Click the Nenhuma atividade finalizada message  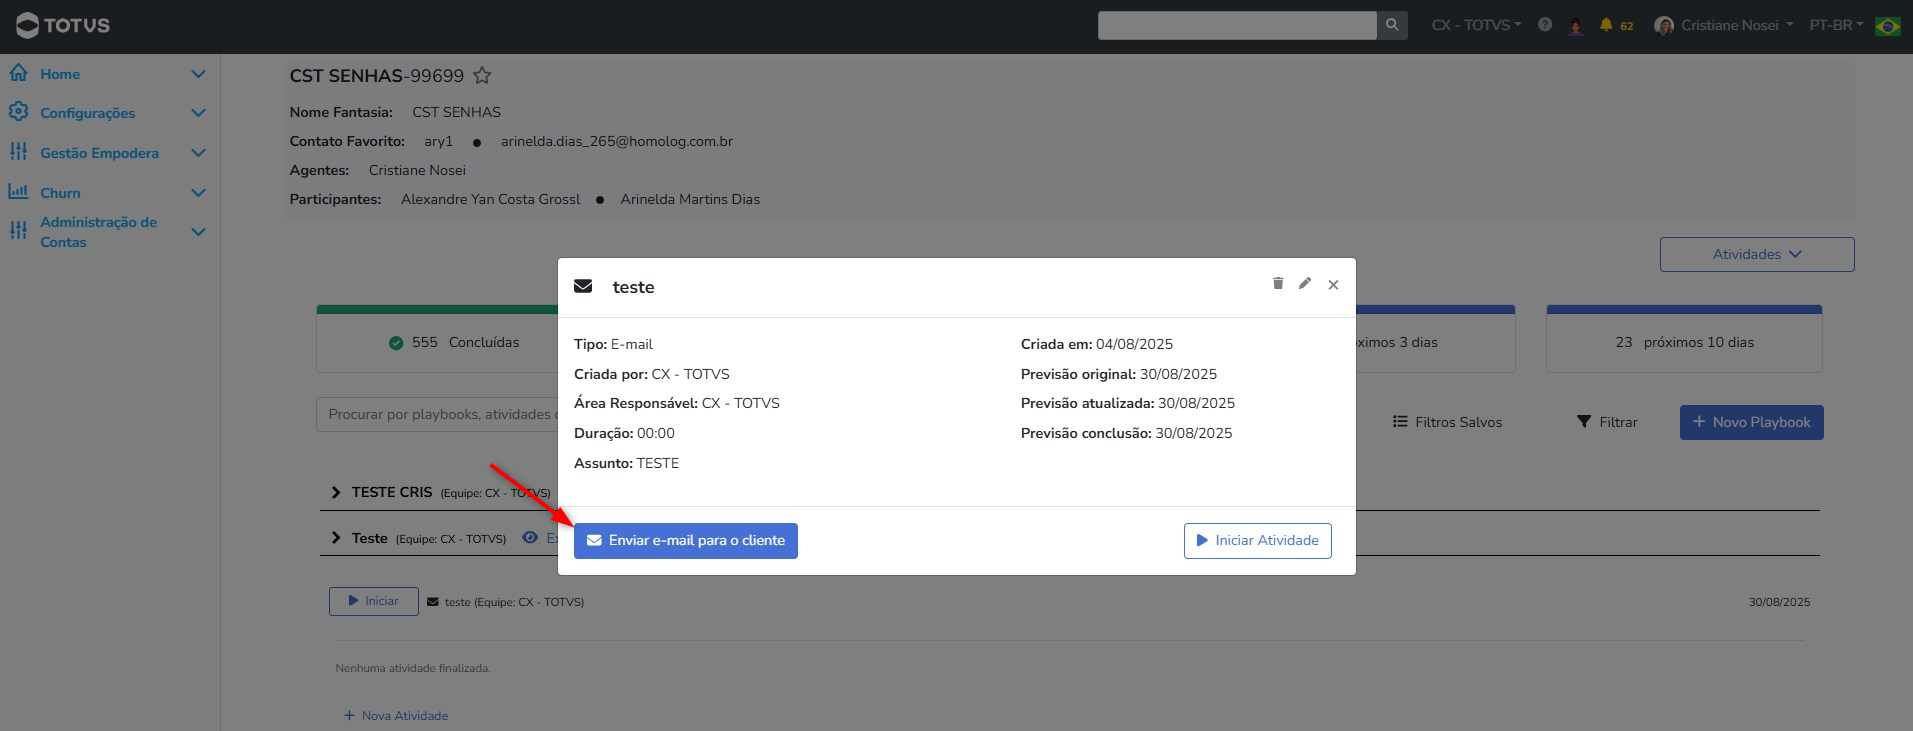[413, 668]
